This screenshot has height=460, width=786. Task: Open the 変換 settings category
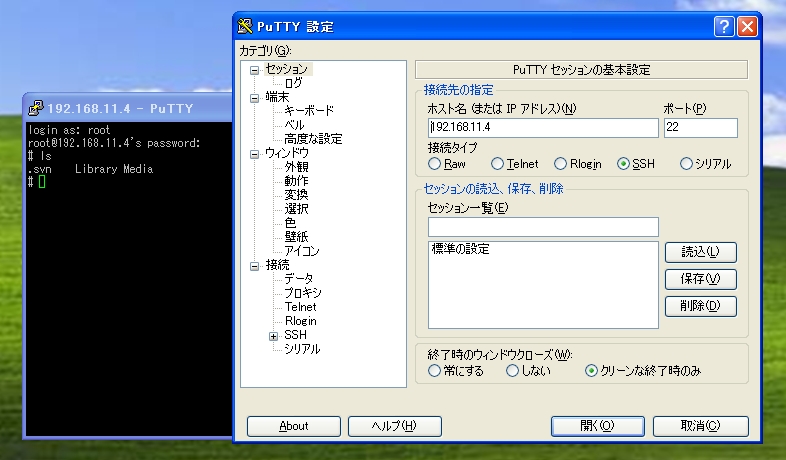pos(296,195)
